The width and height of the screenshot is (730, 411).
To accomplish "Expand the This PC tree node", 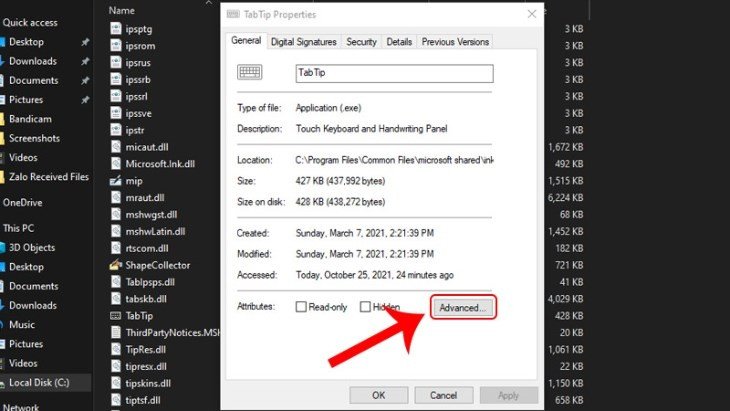I will point(20,227).
